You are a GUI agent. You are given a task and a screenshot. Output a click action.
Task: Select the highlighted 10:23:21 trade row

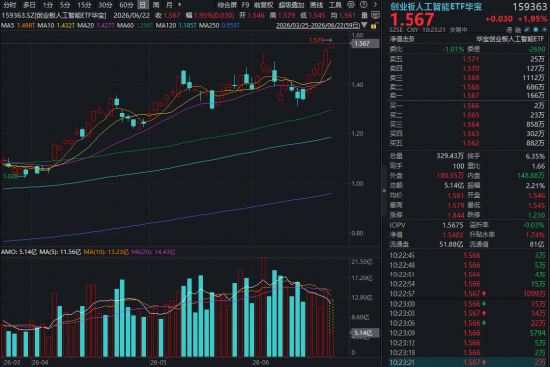point(468,362)
